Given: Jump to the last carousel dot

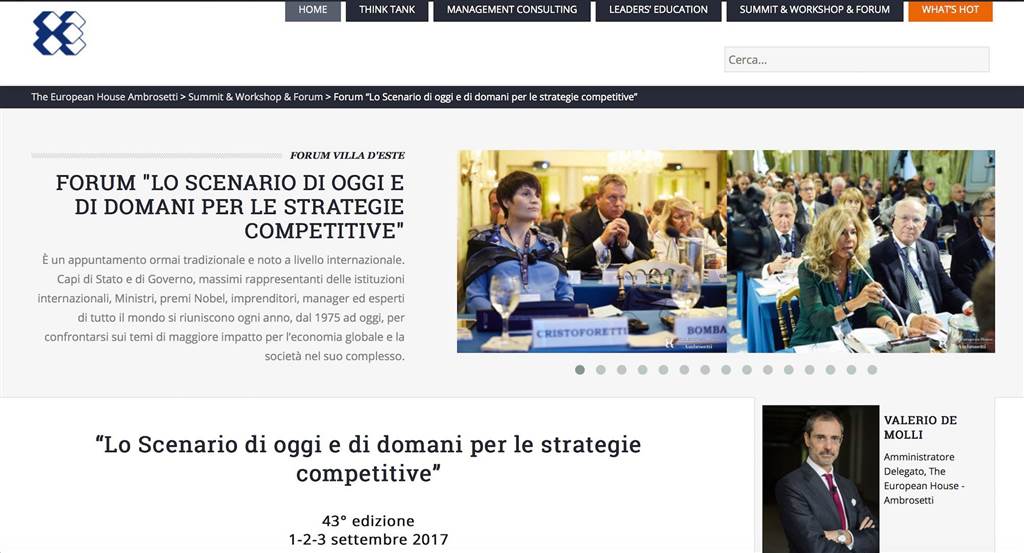Looking at the screenshot, I should click(x=872, y=370).
